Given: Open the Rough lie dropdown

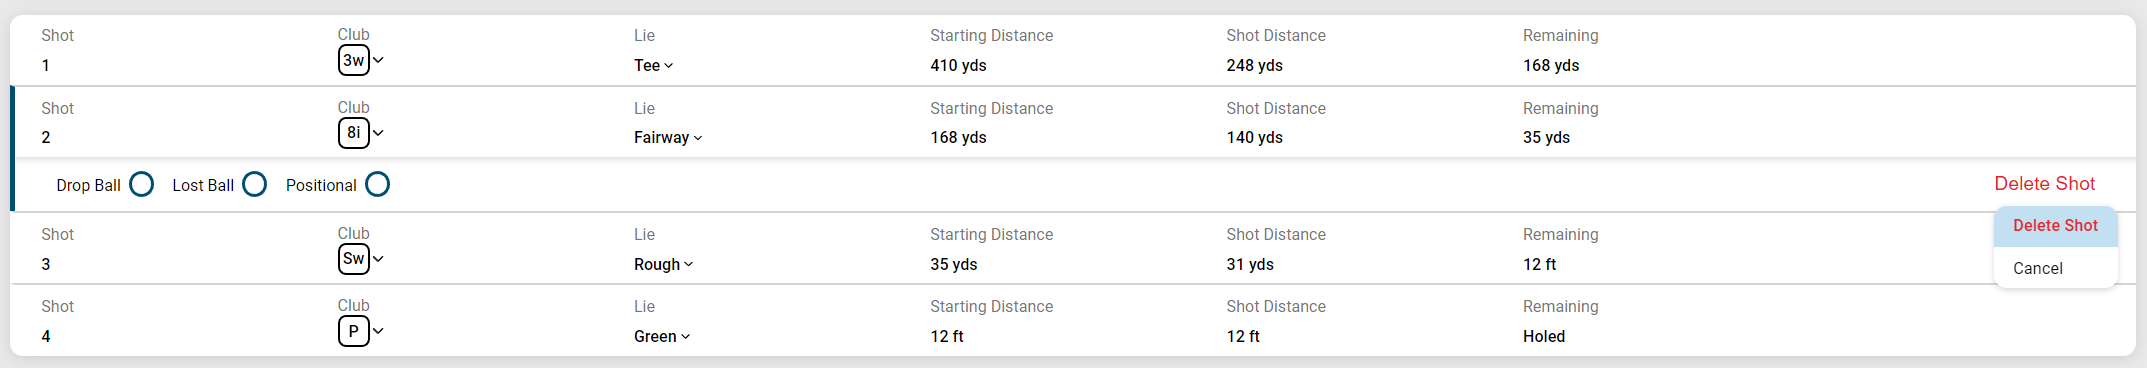Looking at the screenshot, I should [664, 264].
